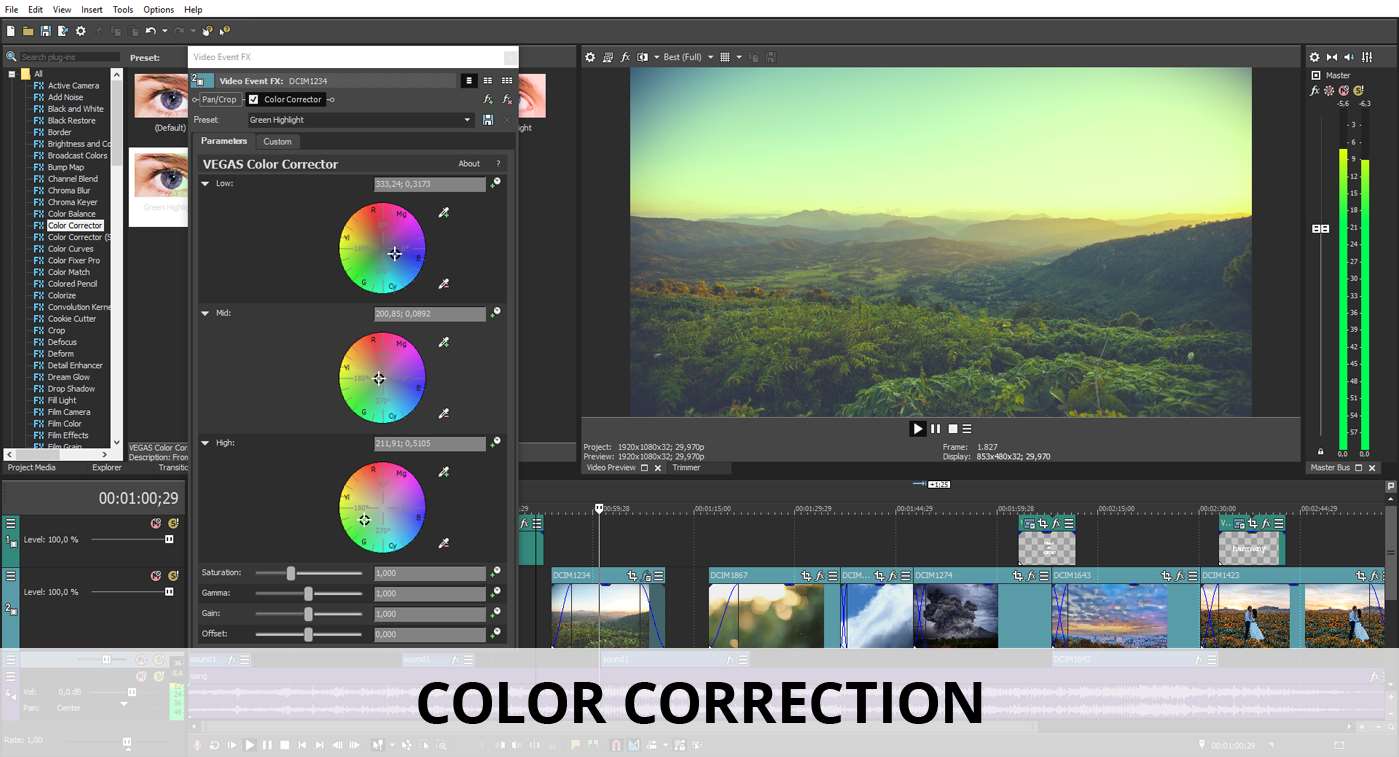1399x757 pixels.
Task: Toggle Dim Output in Master Bus toolbar
Action: (x=1348, y=57)
